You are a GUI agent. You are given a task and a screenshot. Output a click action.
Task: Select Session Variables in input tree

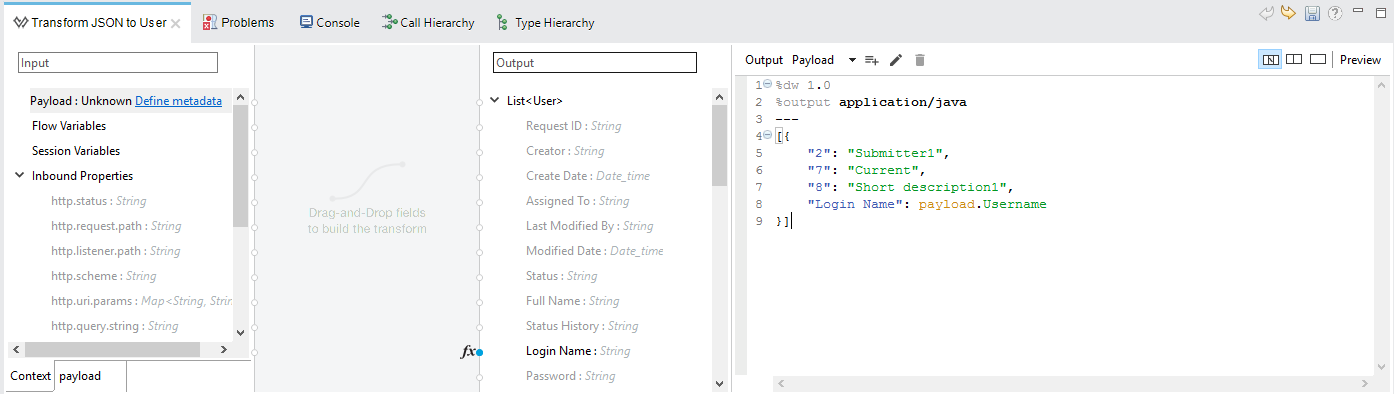click(76, 151)
